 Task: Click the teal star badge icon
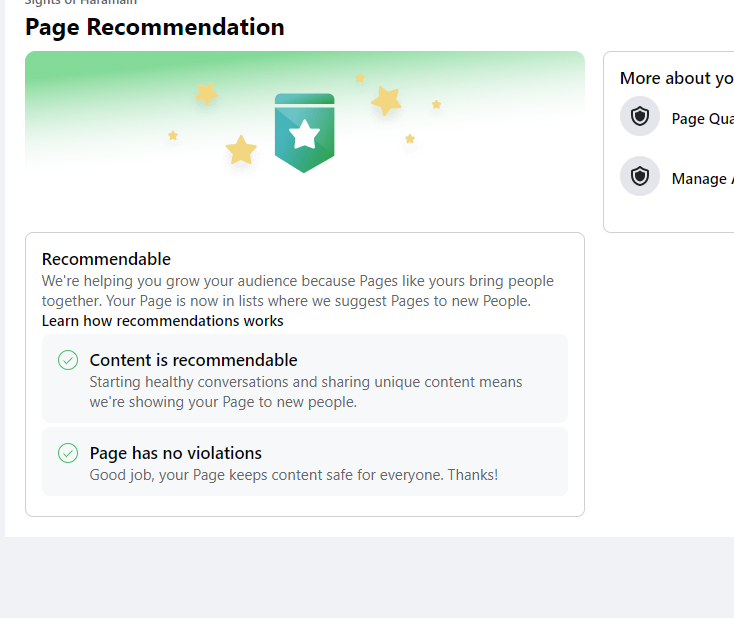coord(304,133)
